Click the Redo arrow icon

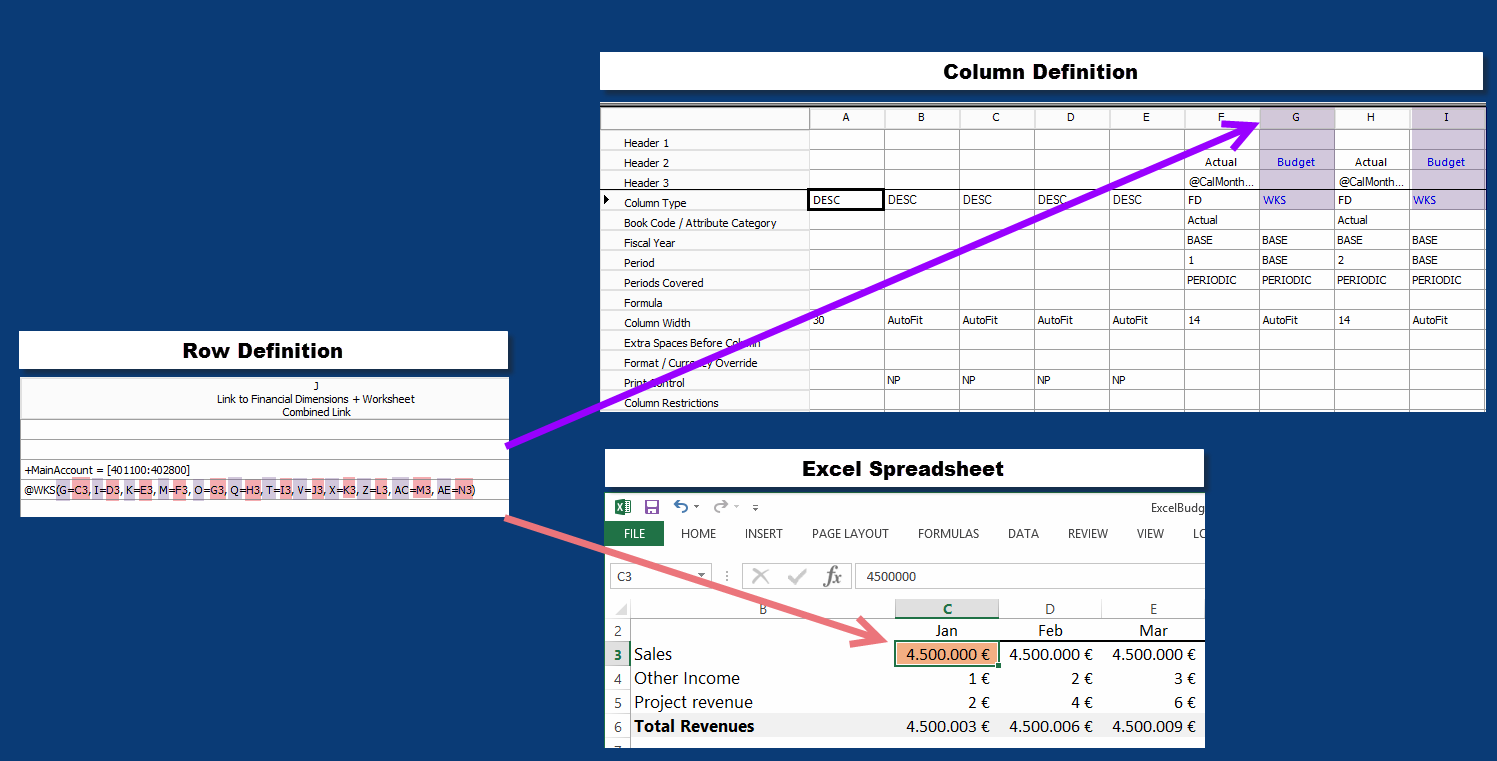pos(720,507)
